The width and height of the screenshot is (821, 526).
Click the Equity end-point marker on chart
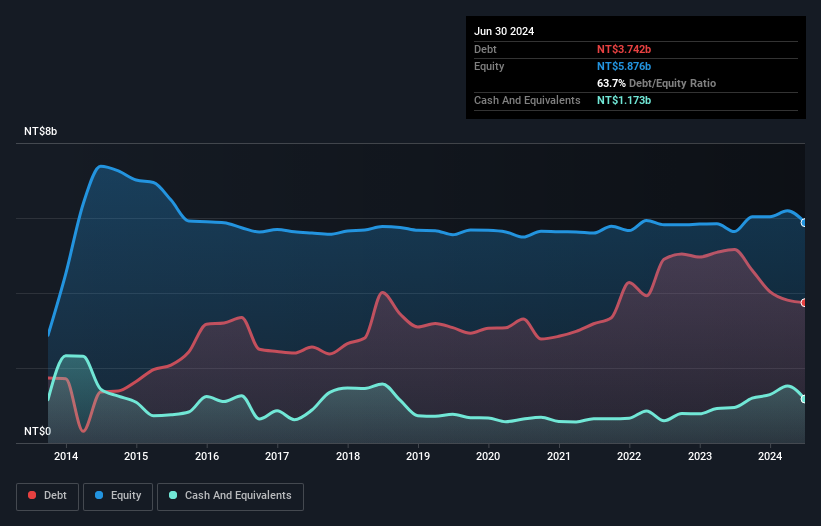coord(804,222)
